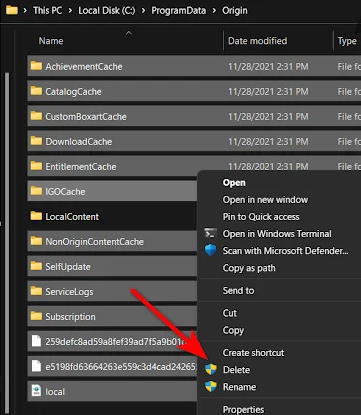Expand the chevron before This PC
The image size is (361, 415).
coord(25,10)
